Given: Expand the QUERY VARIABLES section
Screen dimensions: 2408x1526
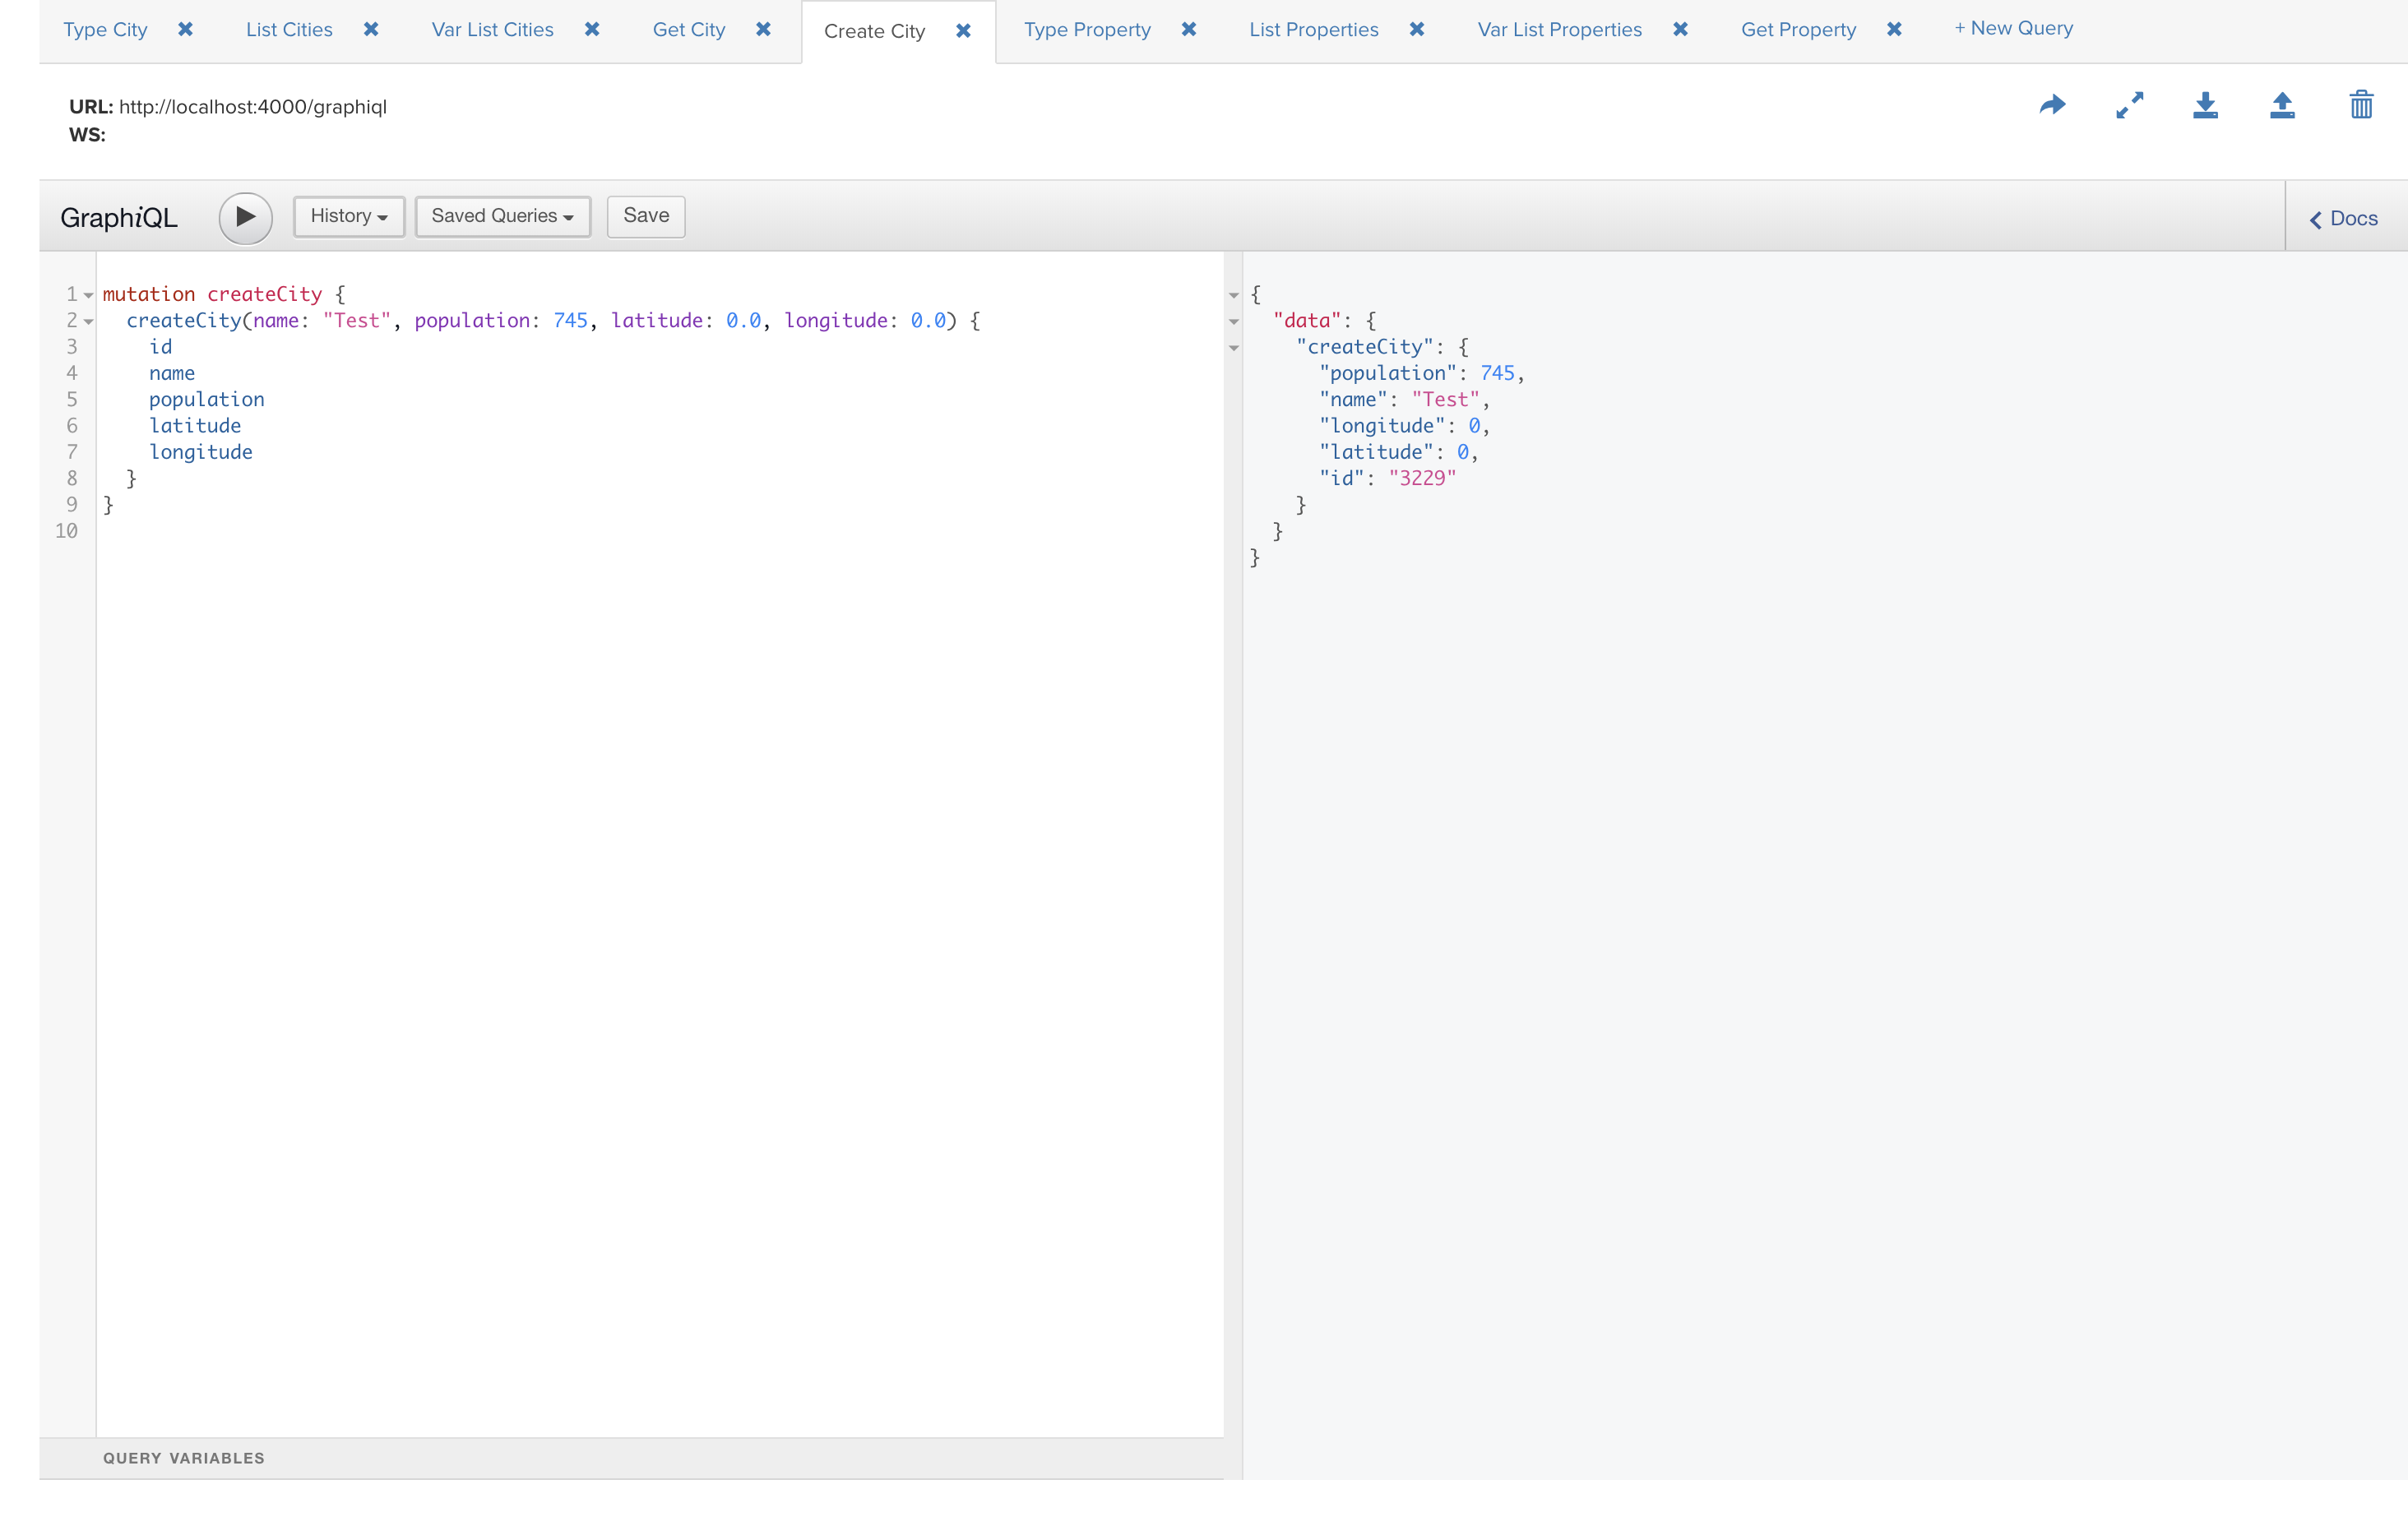Looking at the screenshot, I should click(184, 1458).
